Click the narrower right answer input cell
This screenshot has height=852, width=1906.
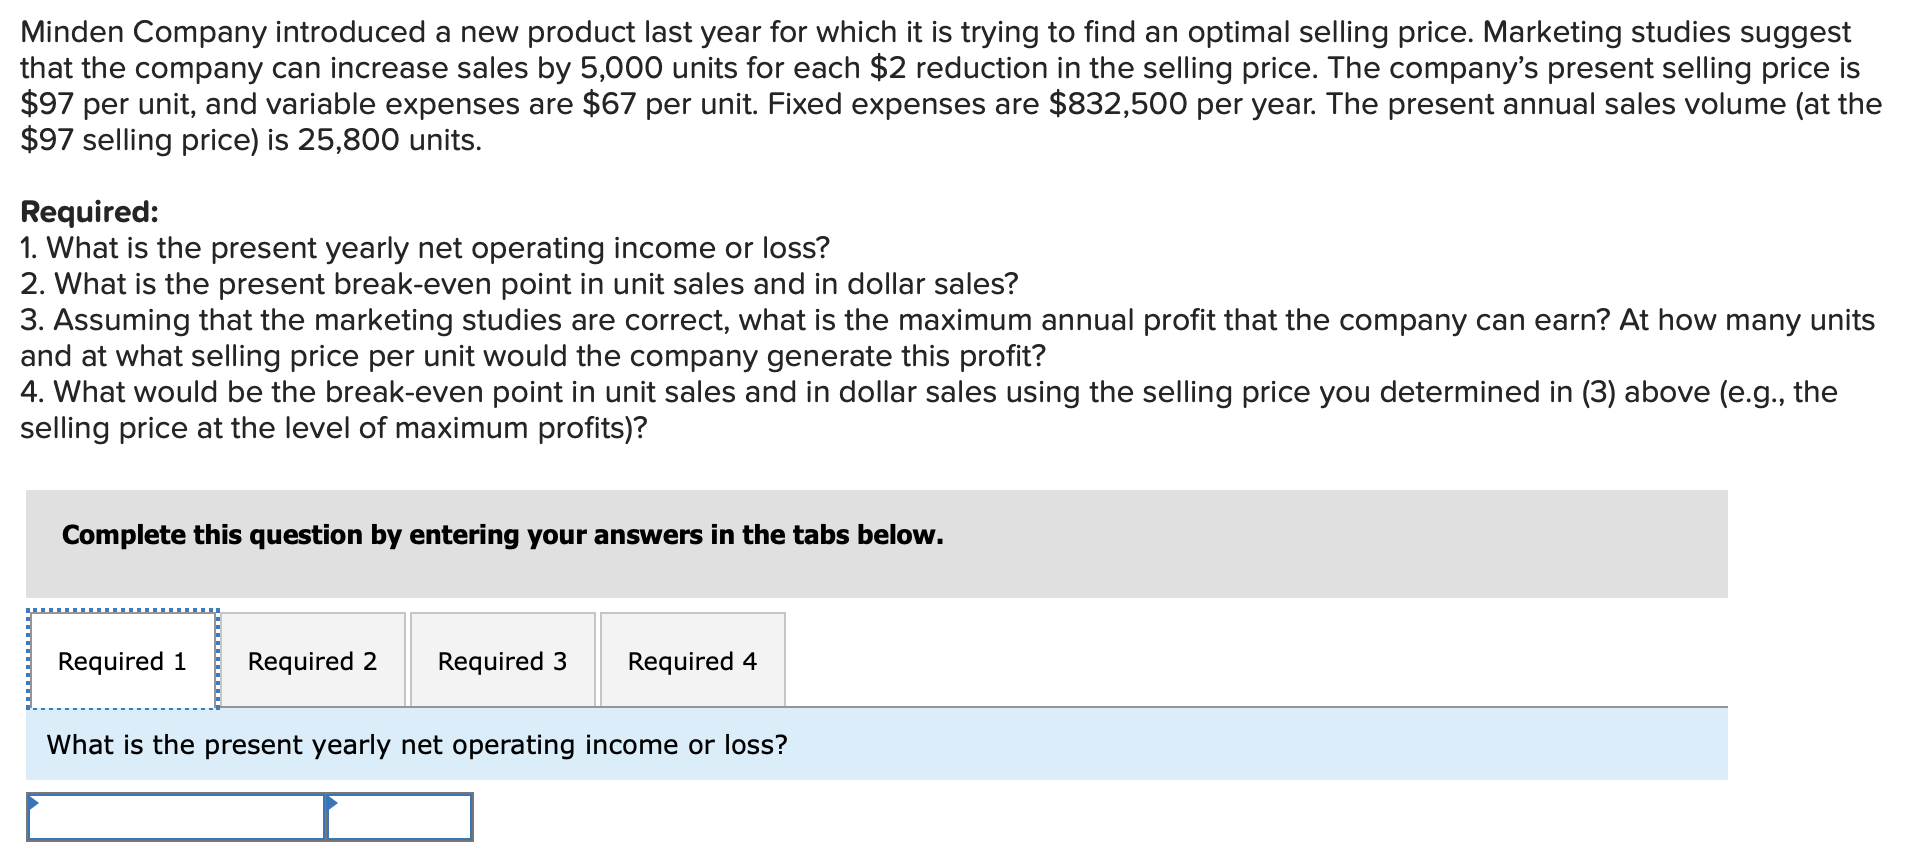pyautogui.click(x=400, y=818)
